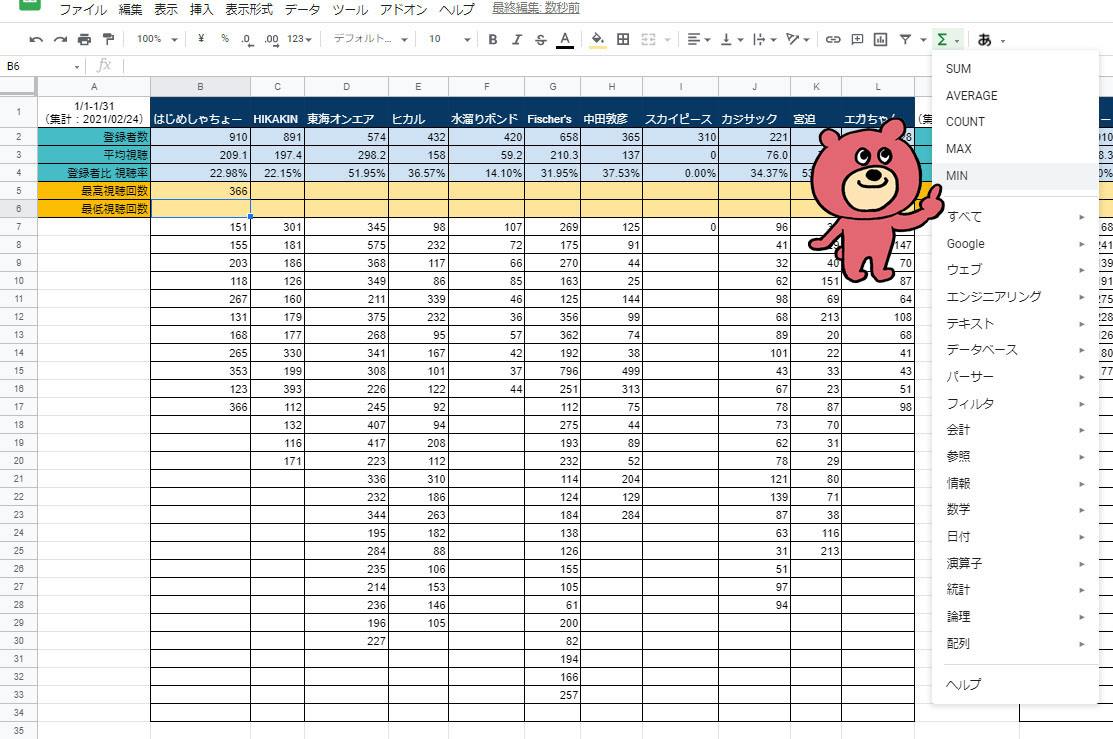This screenshot has height=739, width=1113.
Task: Activate the paint format tool
Action: click(x=108, y=39)
